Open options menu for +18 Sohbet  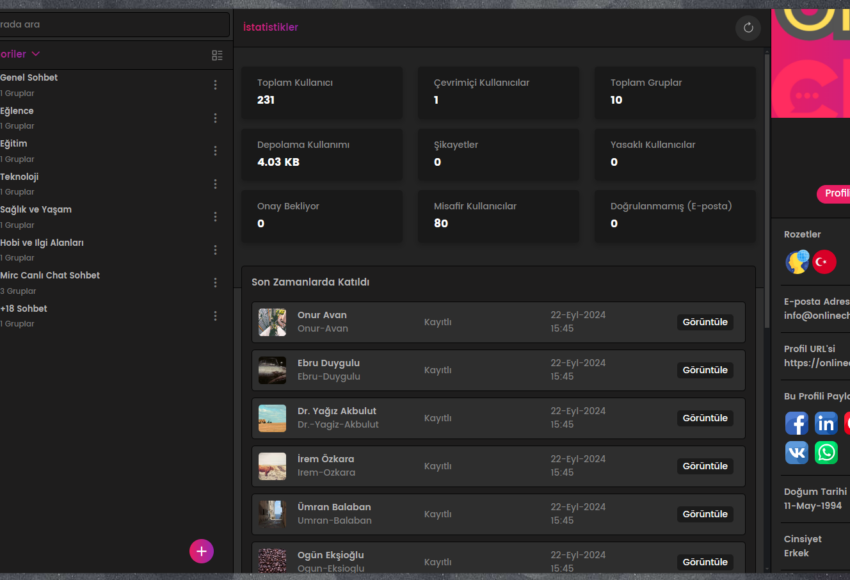[215, 316]
